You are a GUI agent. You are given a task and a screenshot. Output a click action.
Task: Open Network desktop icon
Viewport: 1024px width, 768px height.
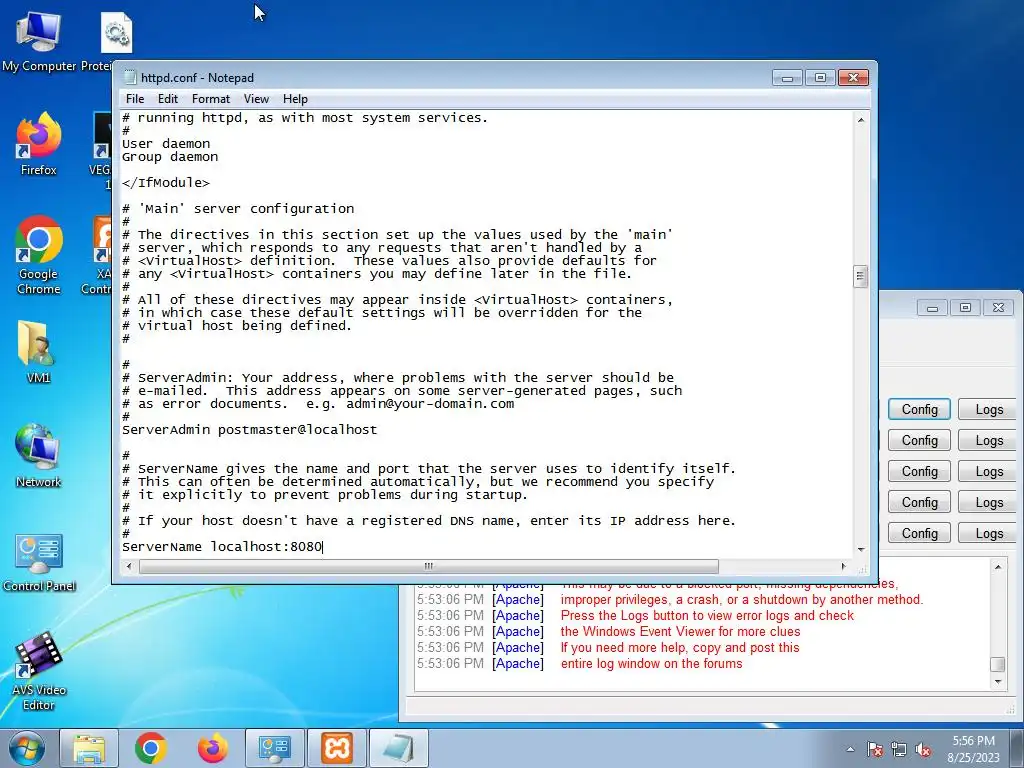pyautogui.click(x=39, y=456)
